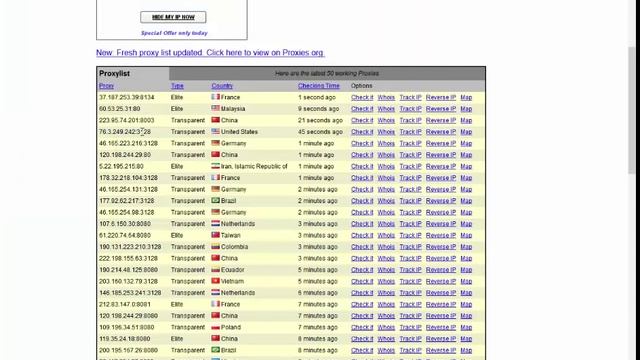The height and width of the screenshot is (360, 640).
Task: Select proxy address 203.160.132.79:3128
Action: point(128,282)
